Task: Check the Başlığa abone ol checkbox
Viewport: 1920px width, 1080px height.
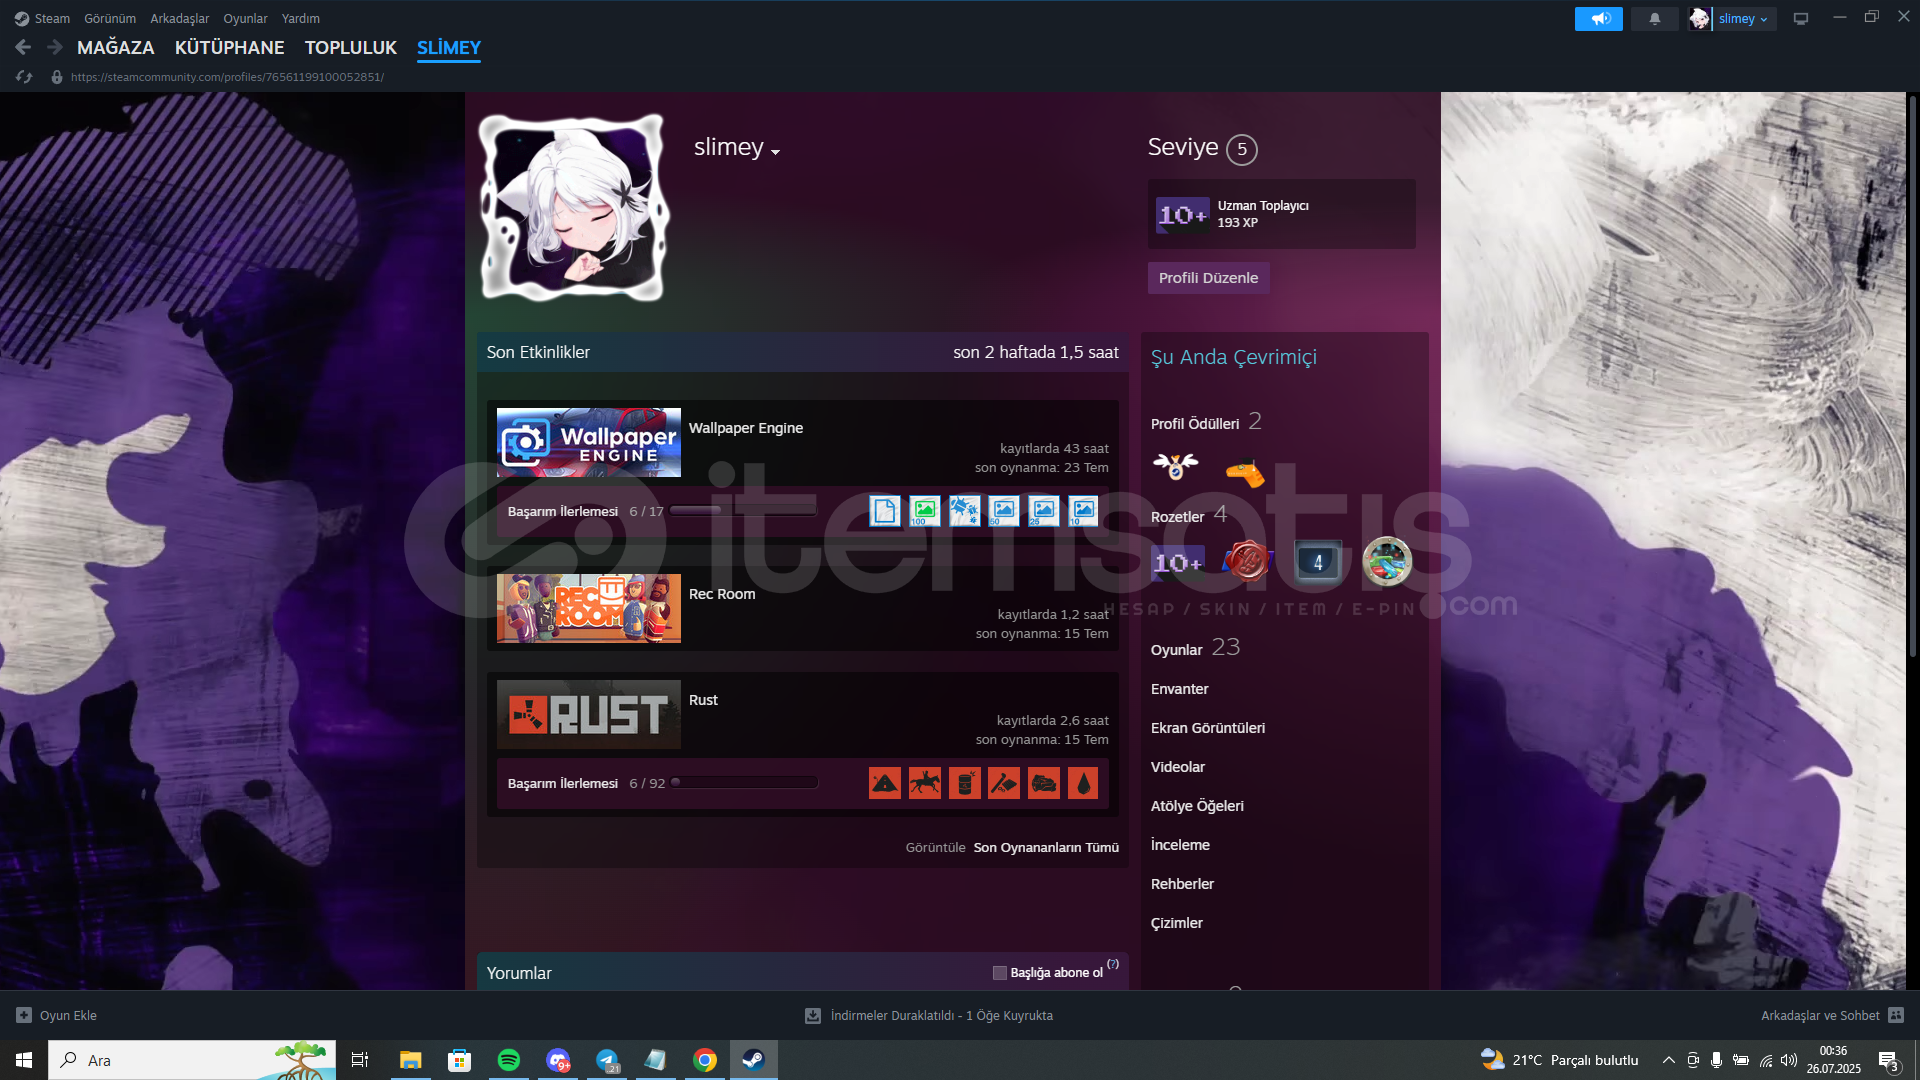Action: [x=999, y=973]
